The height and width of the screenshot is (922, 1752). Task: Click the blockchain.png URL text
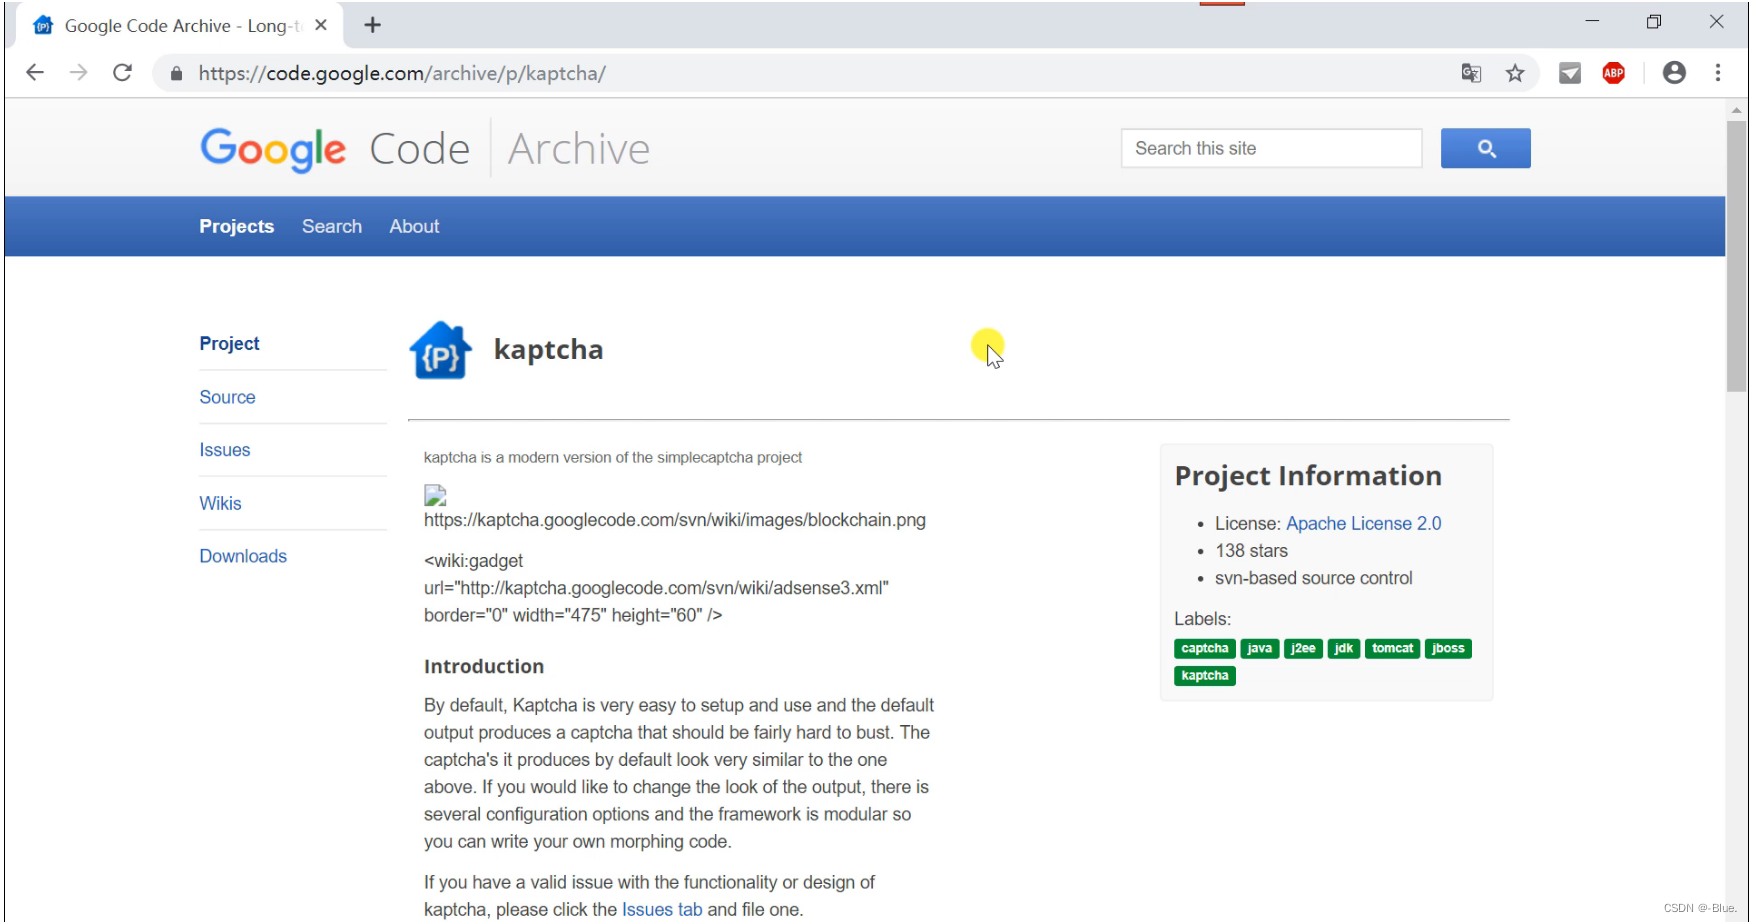(x=675, y=520)
